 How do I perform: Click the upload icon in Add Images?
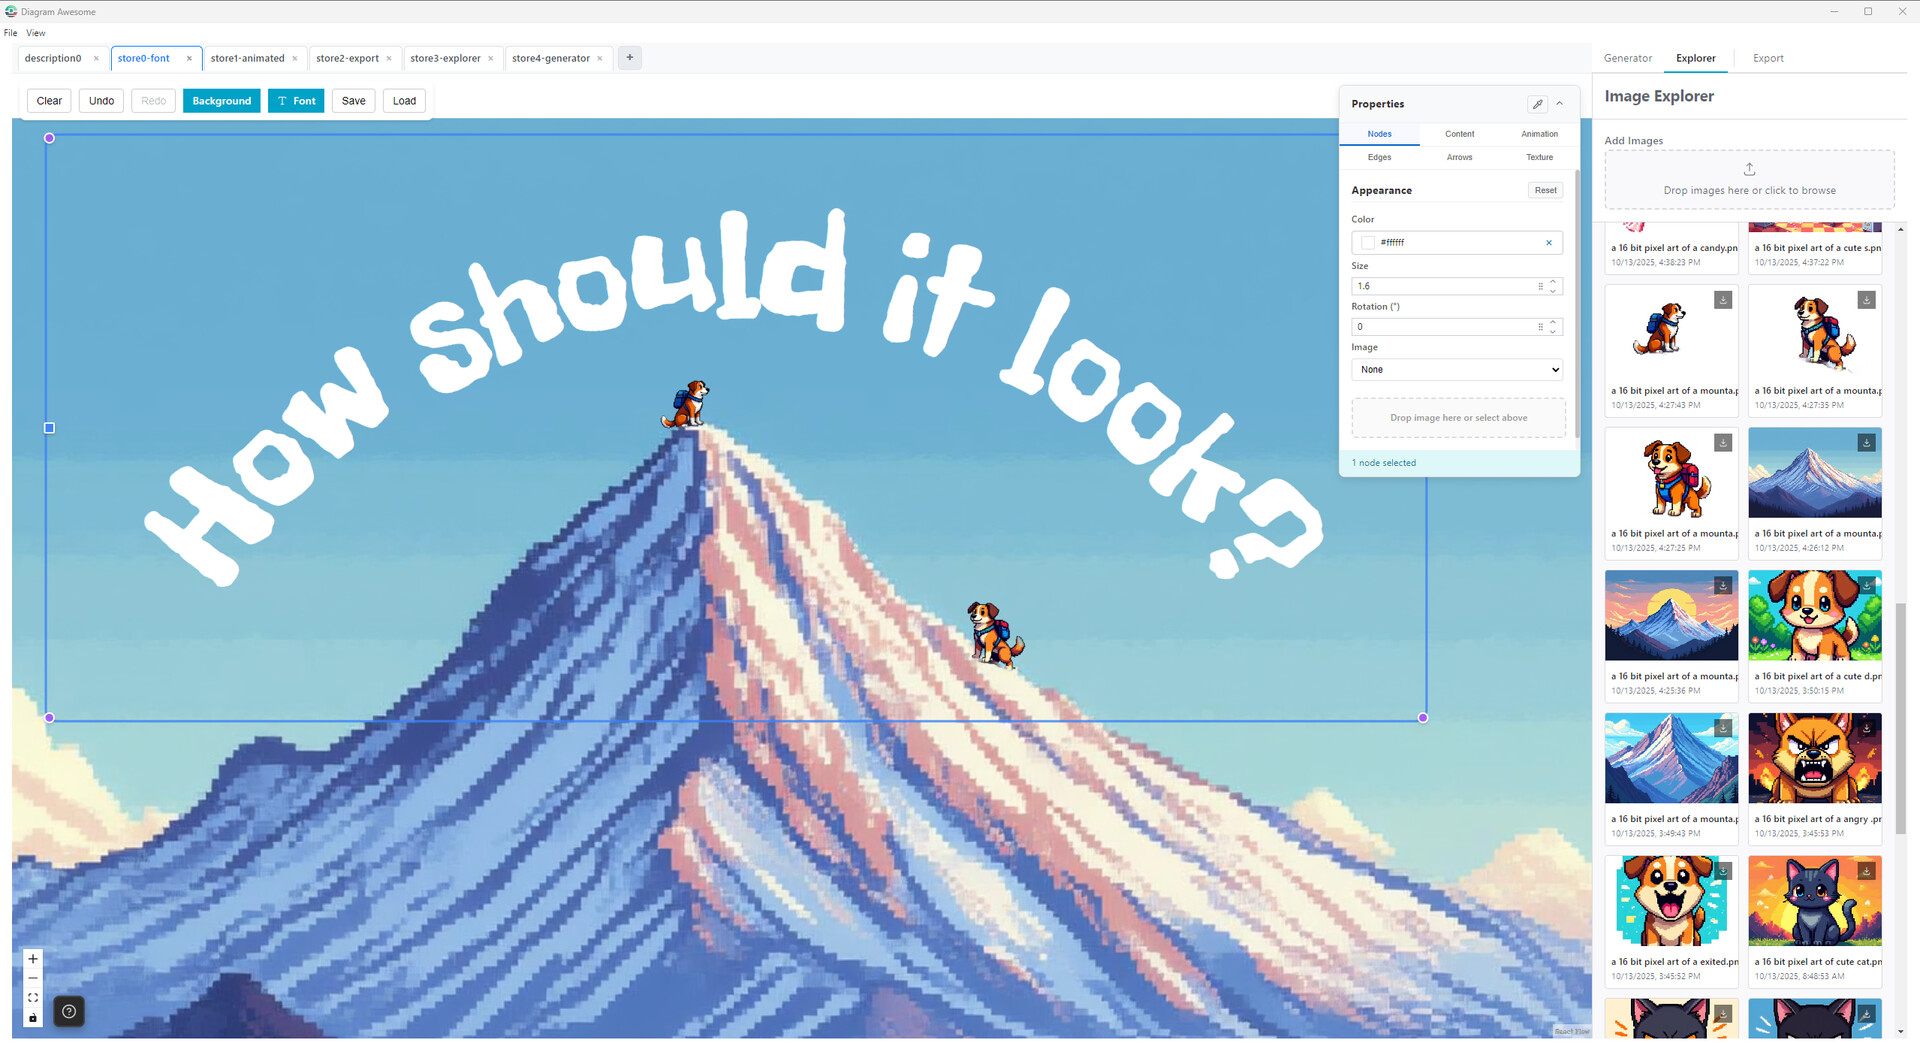coord(1749,169)
